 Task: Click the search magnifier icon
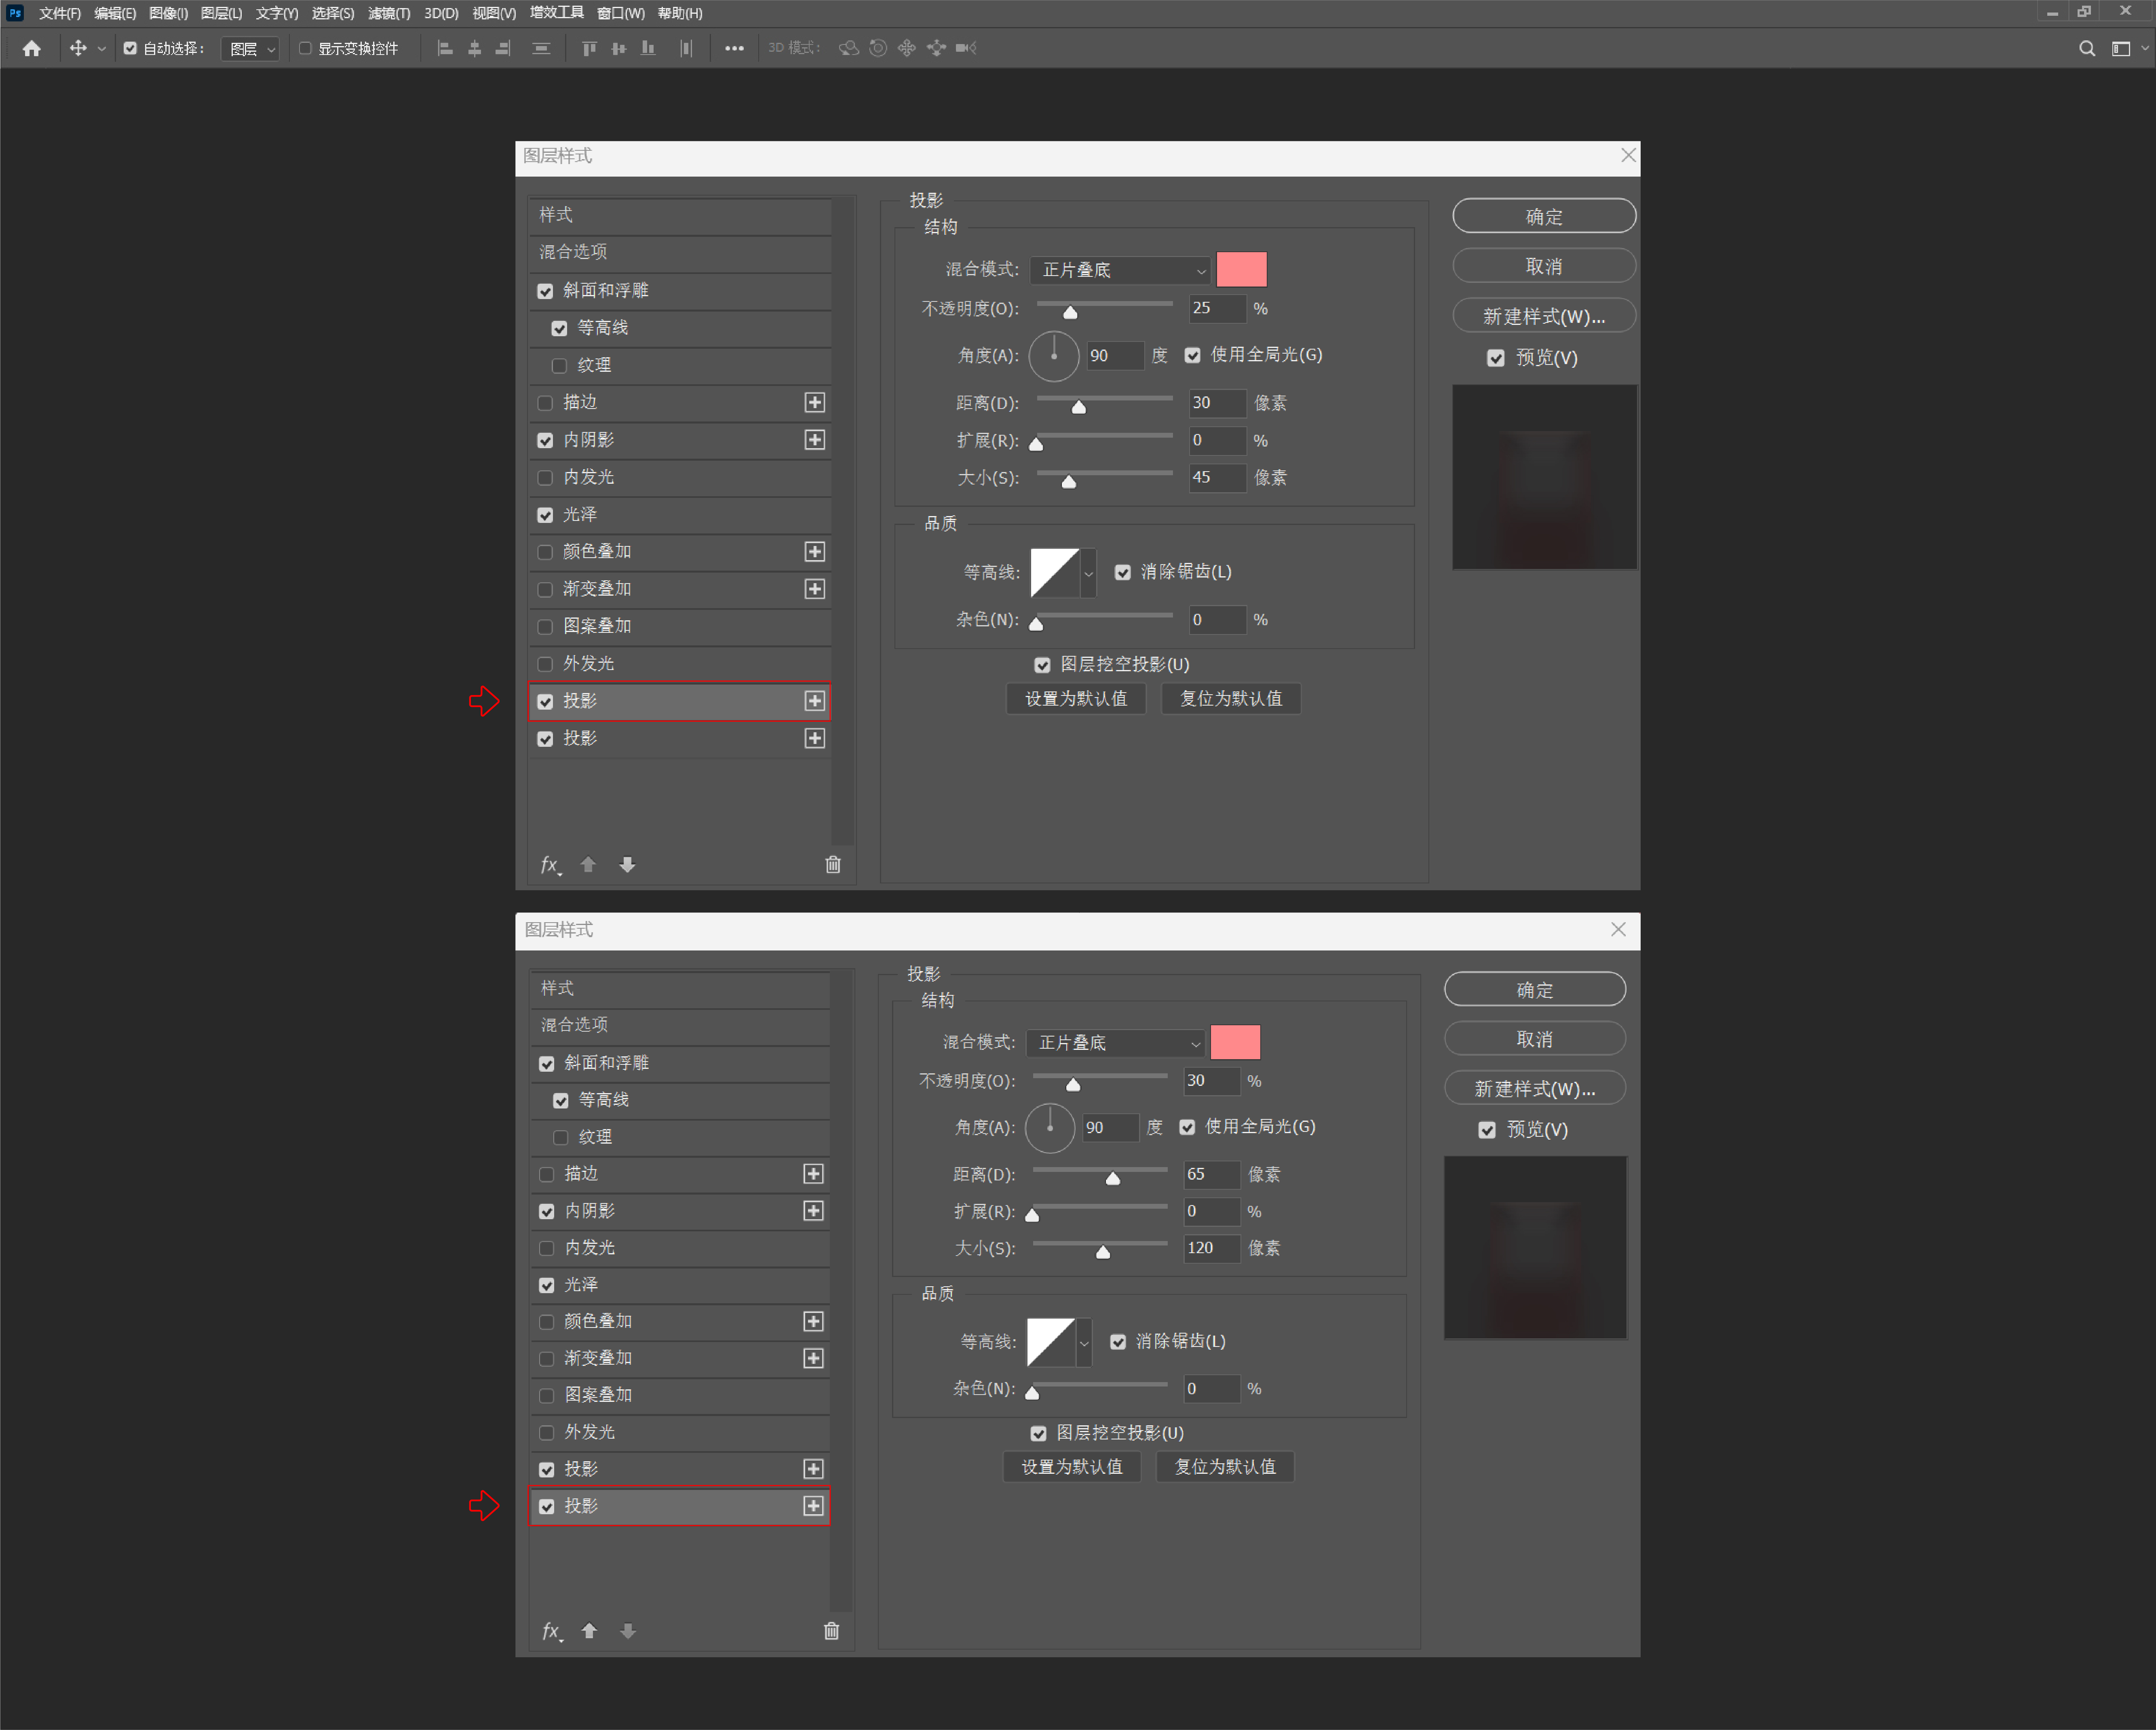[x=2087, y=48]
